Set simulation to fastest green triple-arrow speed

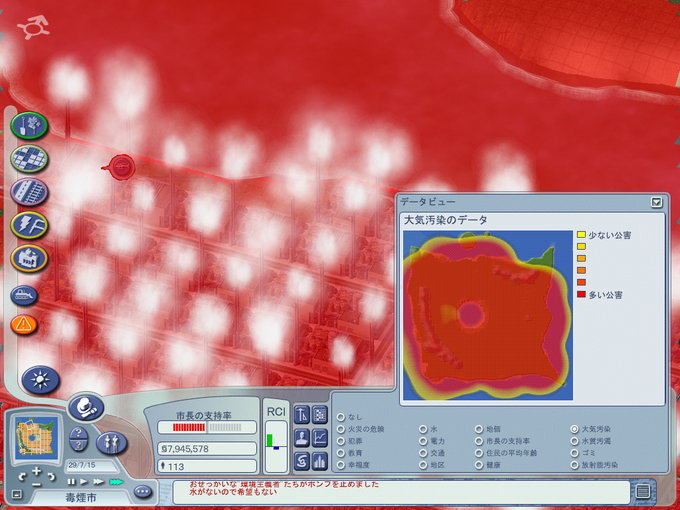(x=116, y=482)
